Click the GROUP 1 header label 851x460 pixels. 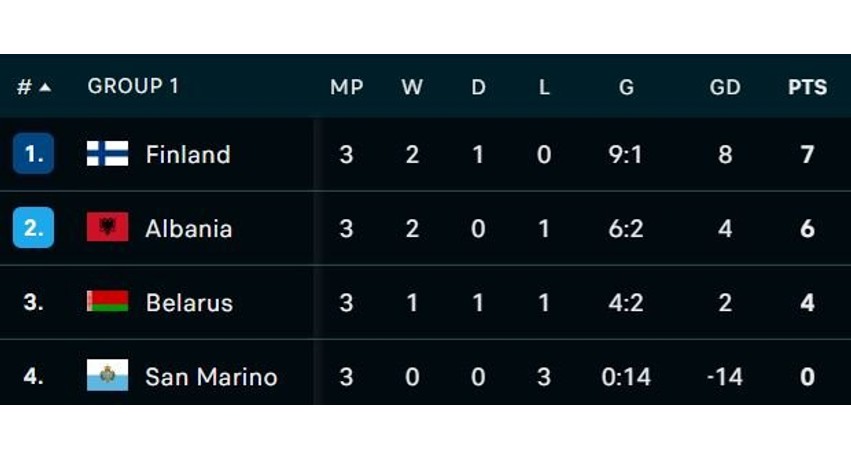(x=133, y=86)
